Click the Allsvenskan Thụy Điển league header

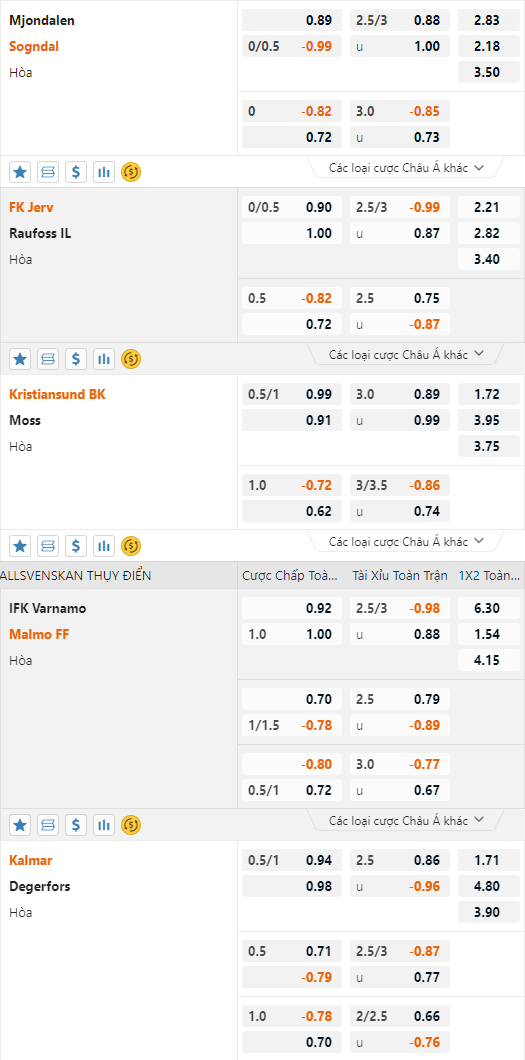(76, 576)
